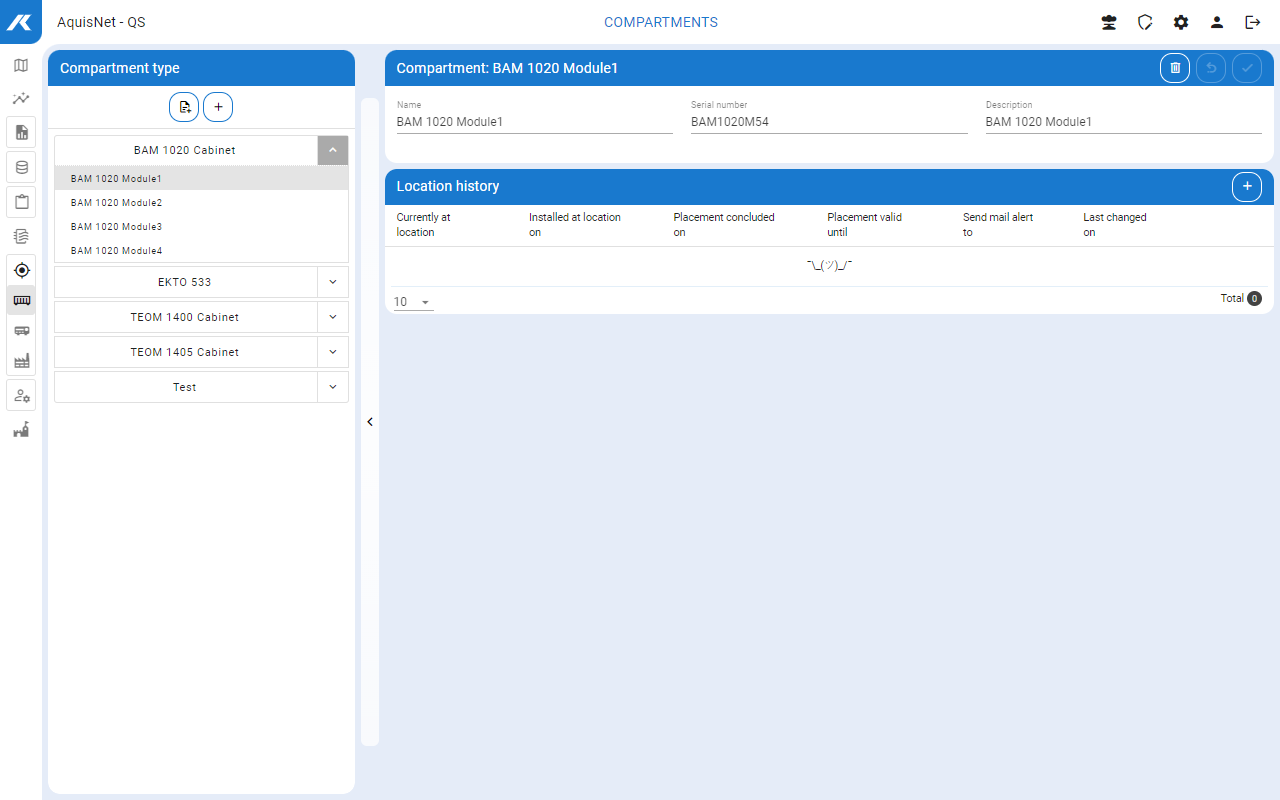Expand the EKTO 533 compartment type
The image size is (1280, 800).
tap(333, 282)
